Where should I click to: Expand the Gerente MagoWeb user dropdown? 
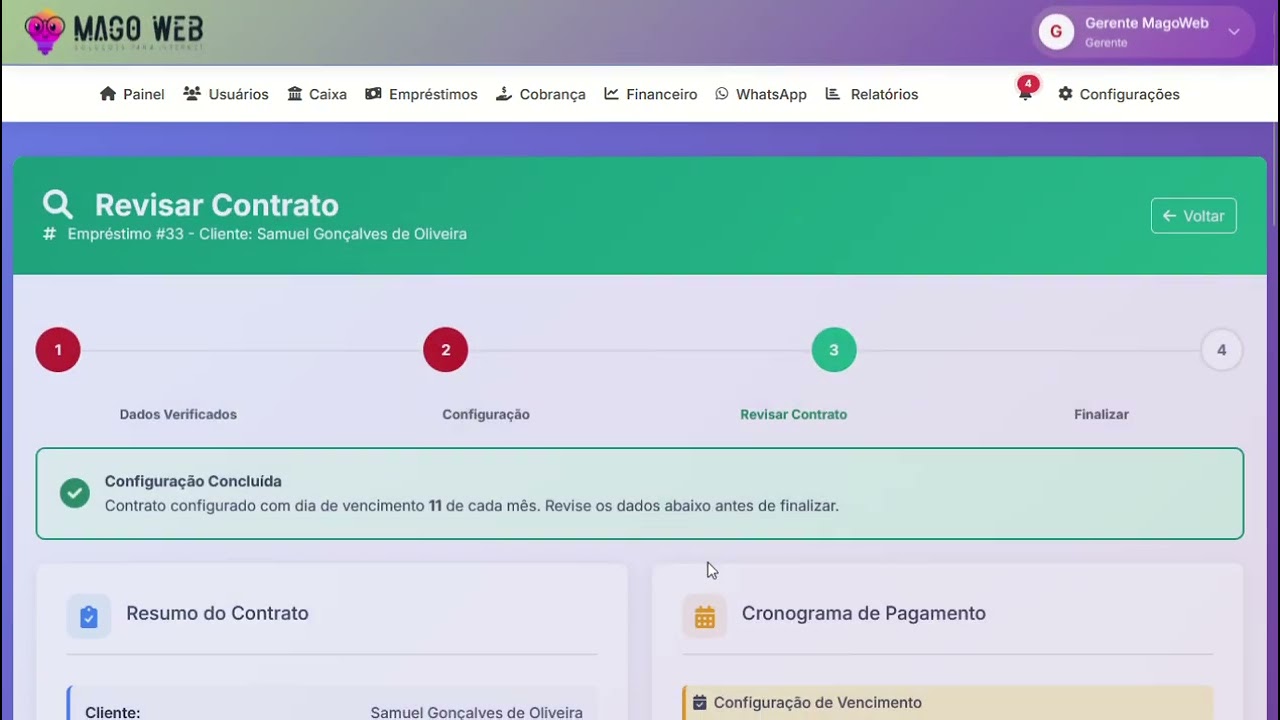click(x=1142, y=32)
